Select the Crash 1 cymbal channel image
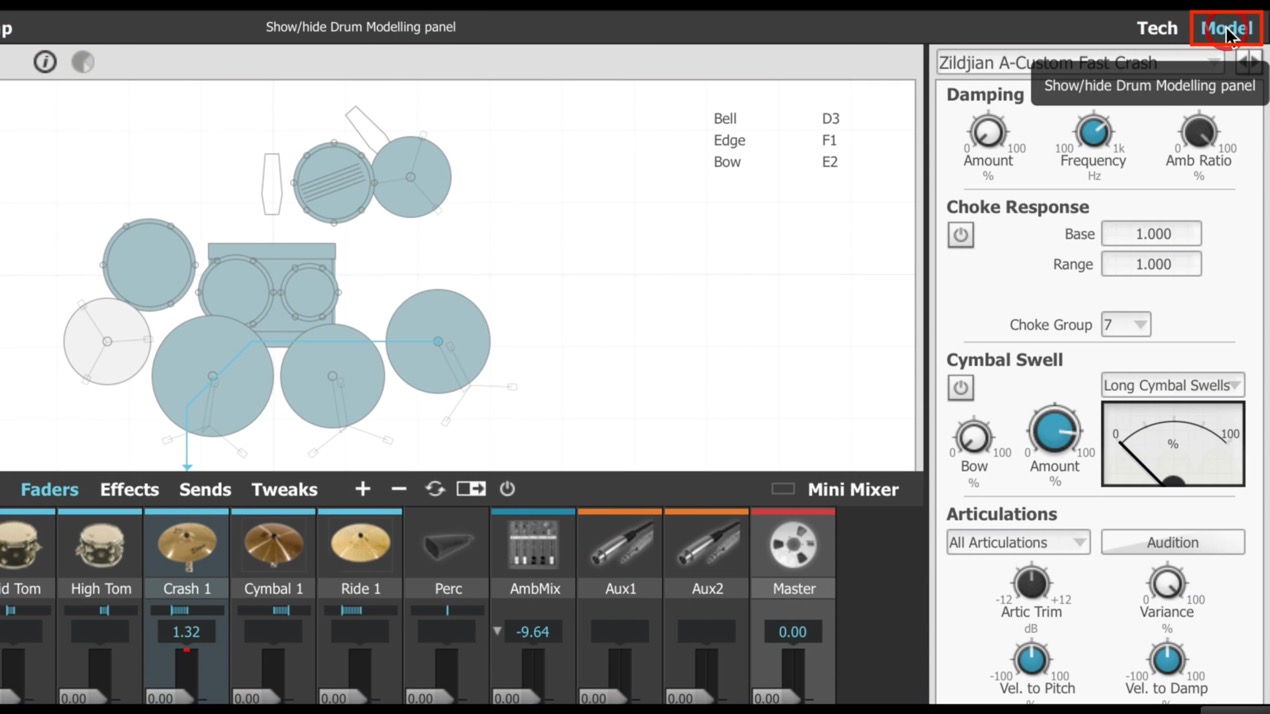The width and height of the screenshot is (1270, 714). pyautogui.click(x=187, y=547)
